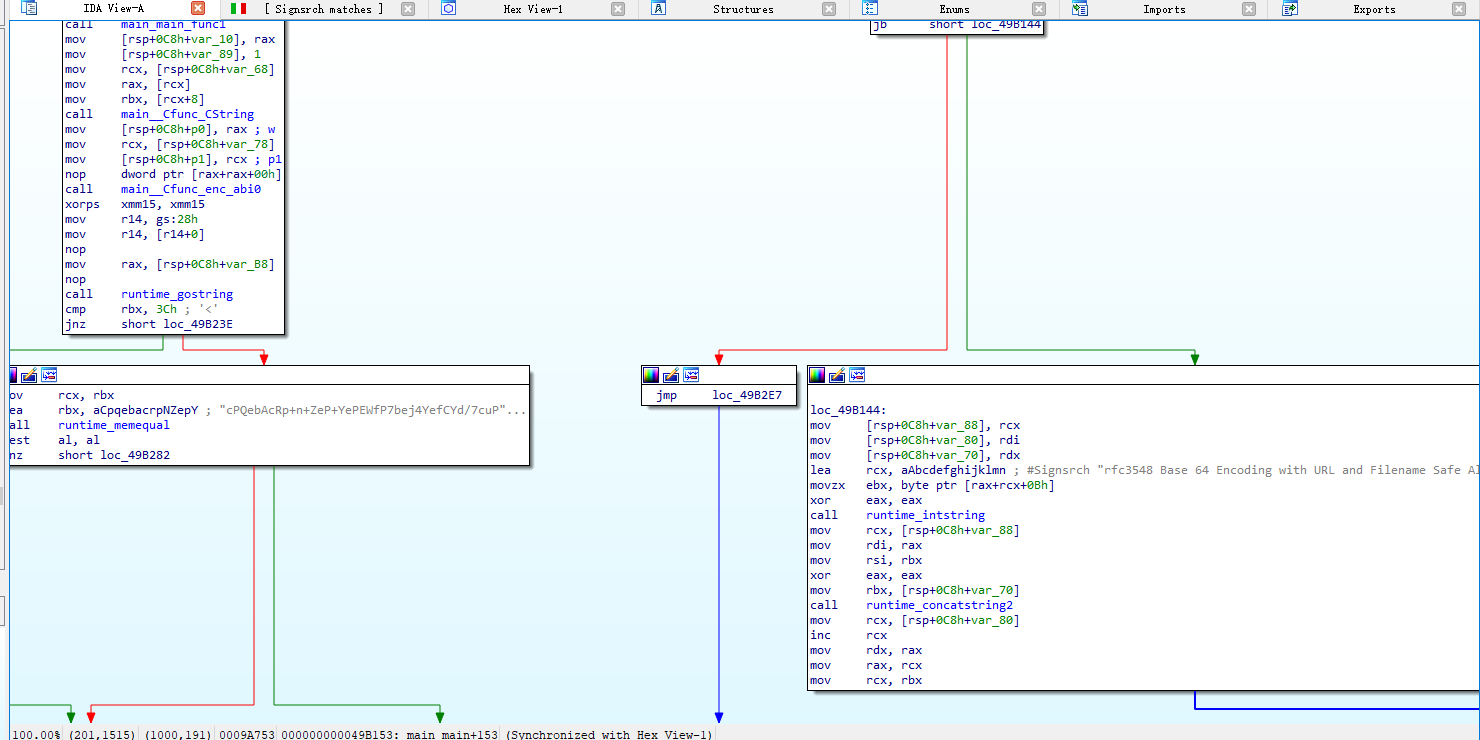Switch to the Signsrch matches tab
1480x740 pixels.
[324, 9]
